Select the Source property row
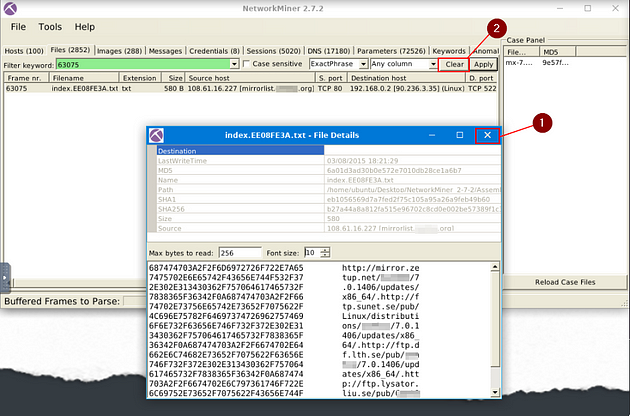630x416 pixels. tap(328, 228)
